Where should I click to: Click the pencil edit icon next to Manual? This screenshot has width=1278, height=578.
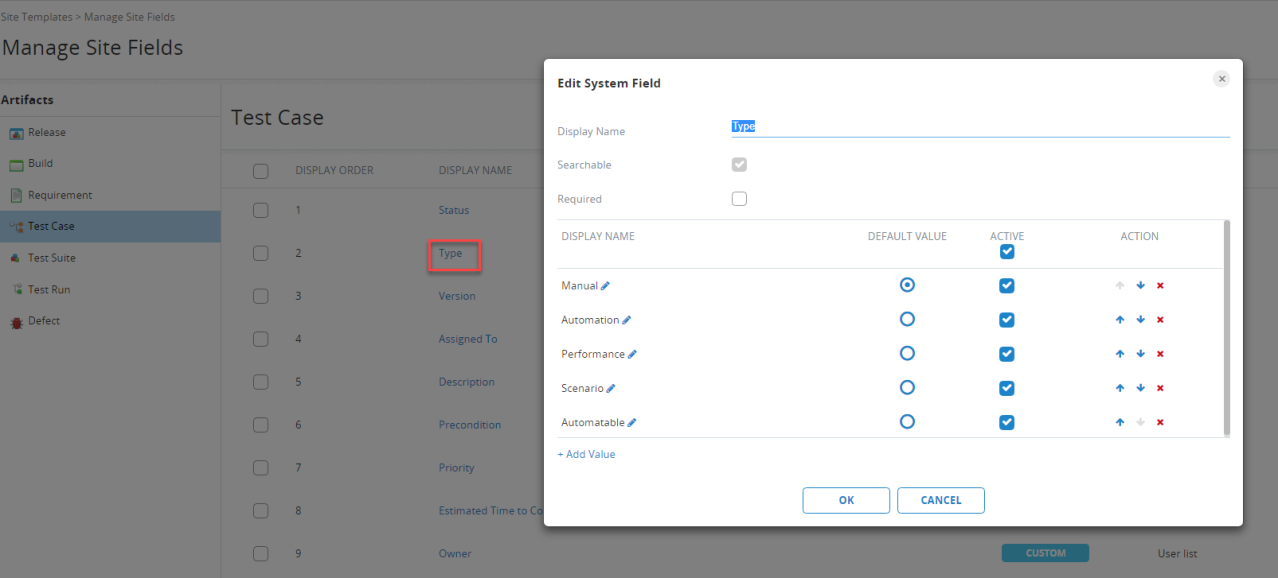coord(605,286)
